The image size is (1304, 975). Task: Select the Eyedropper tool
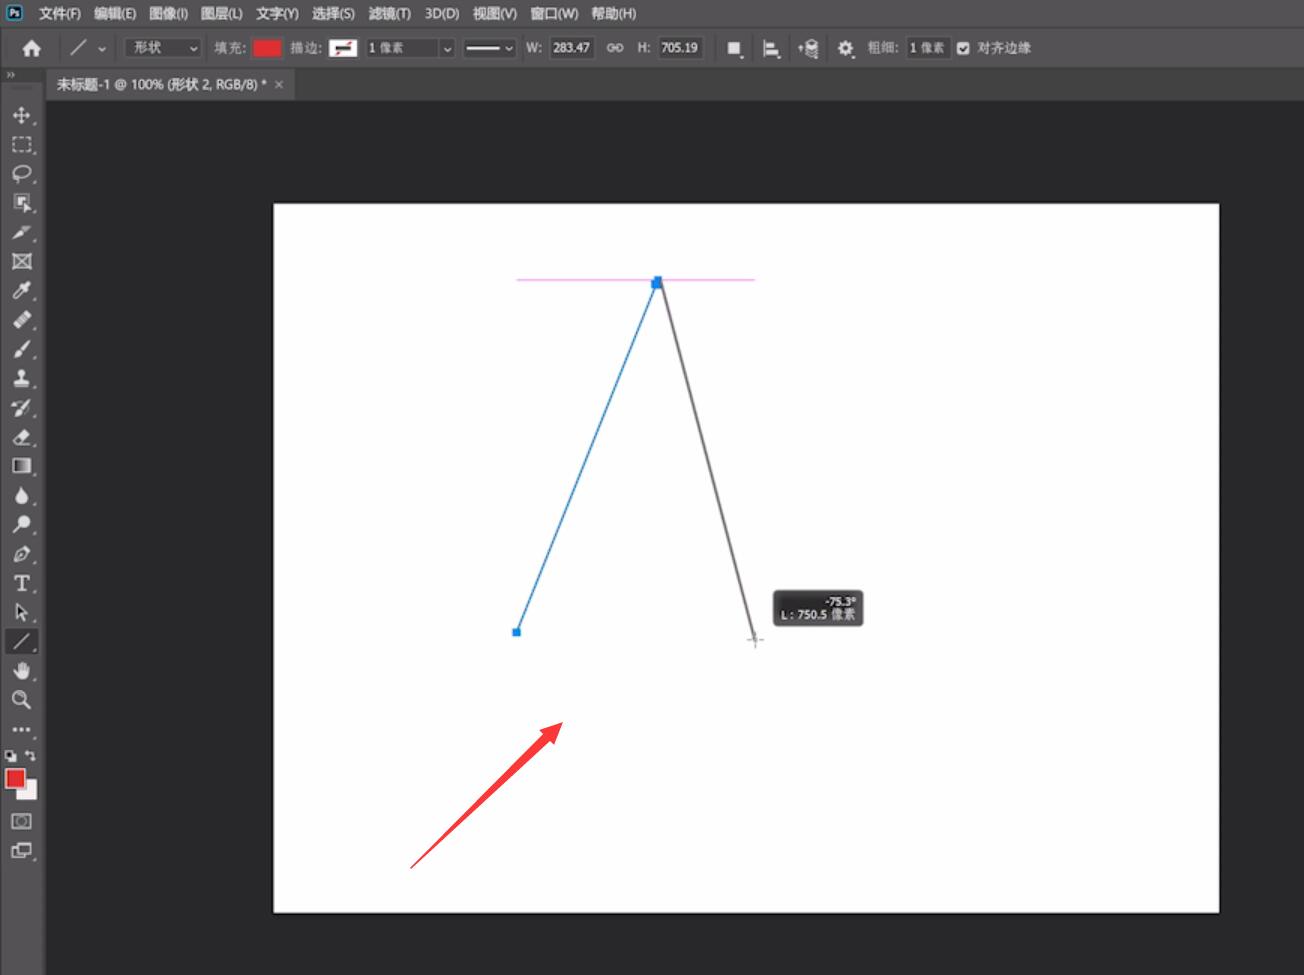click(x=21, y=291)
